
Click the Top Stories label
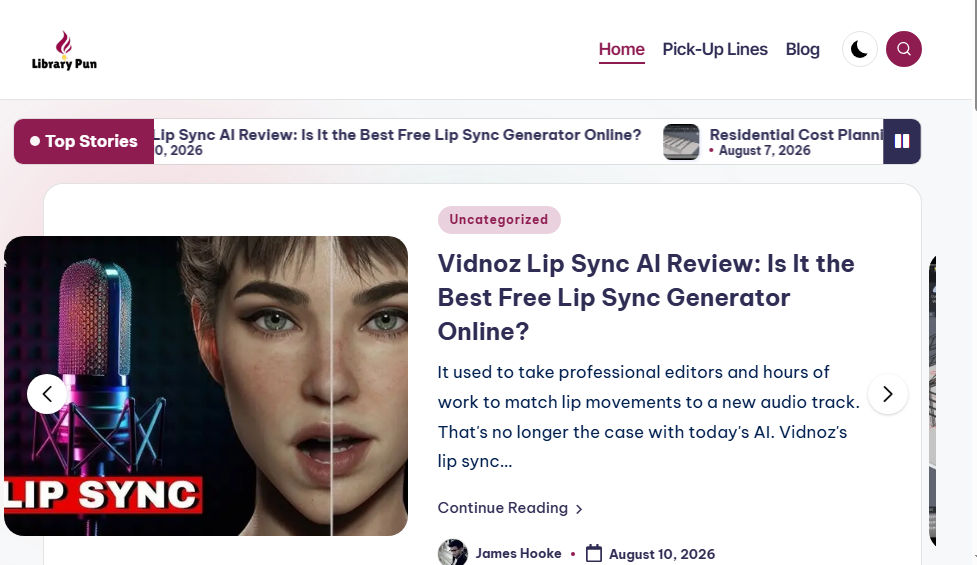84,141
